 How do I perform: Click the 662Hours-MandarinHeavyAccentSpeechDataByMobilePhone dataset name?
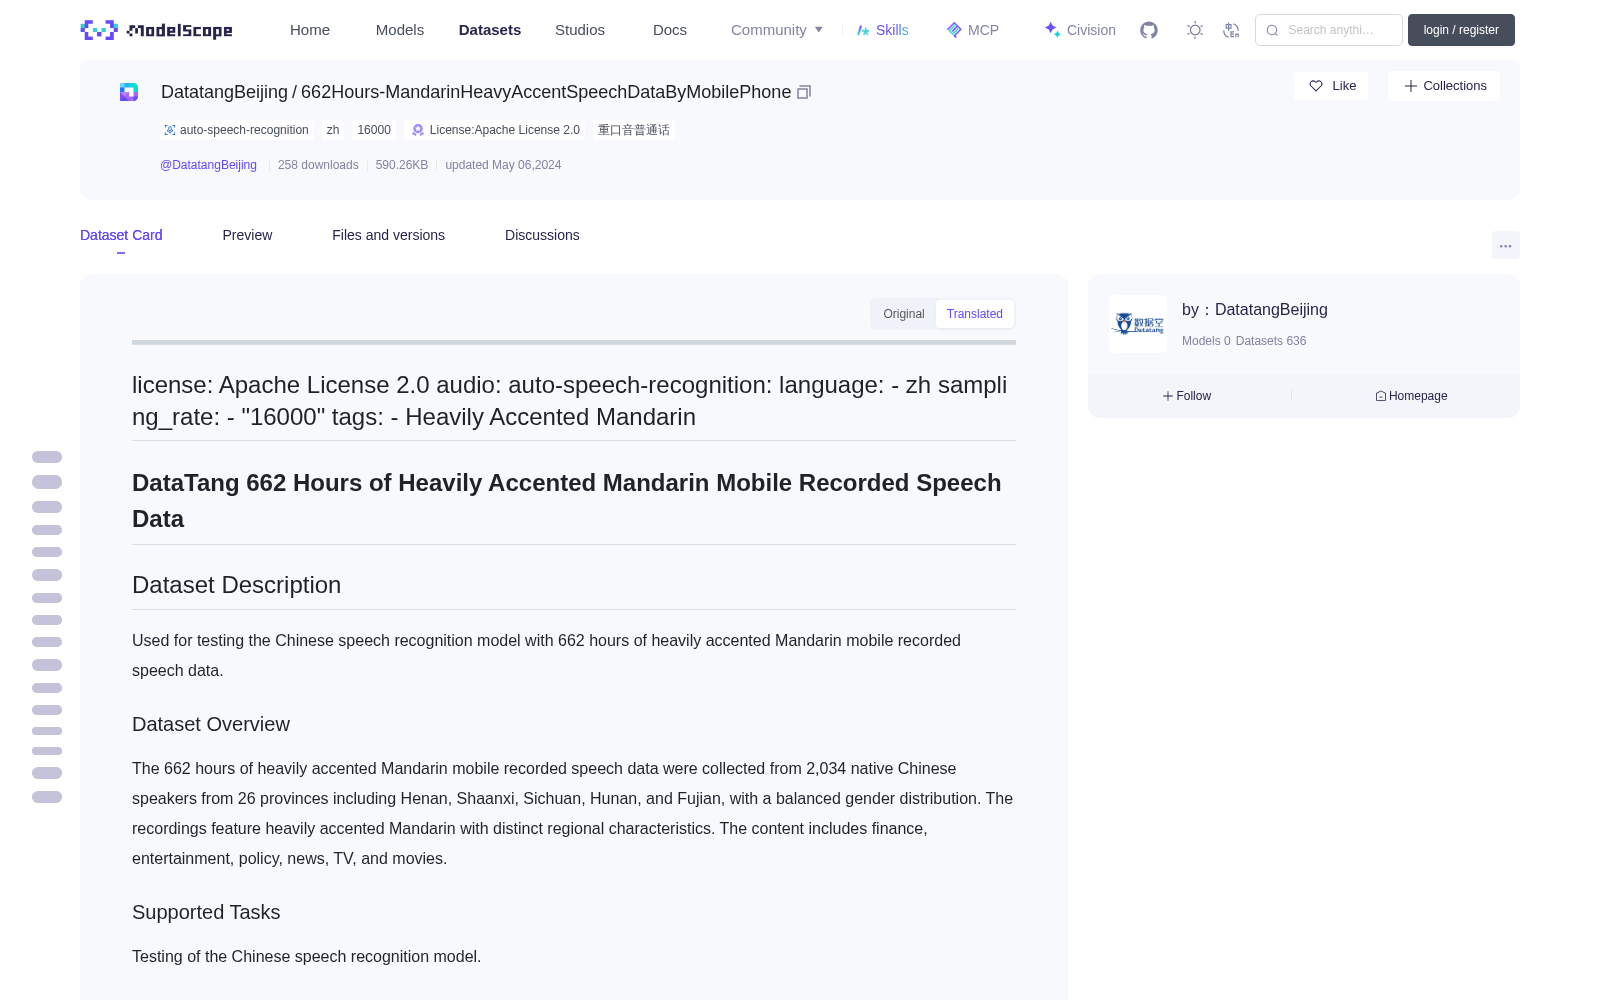(546, 92)
